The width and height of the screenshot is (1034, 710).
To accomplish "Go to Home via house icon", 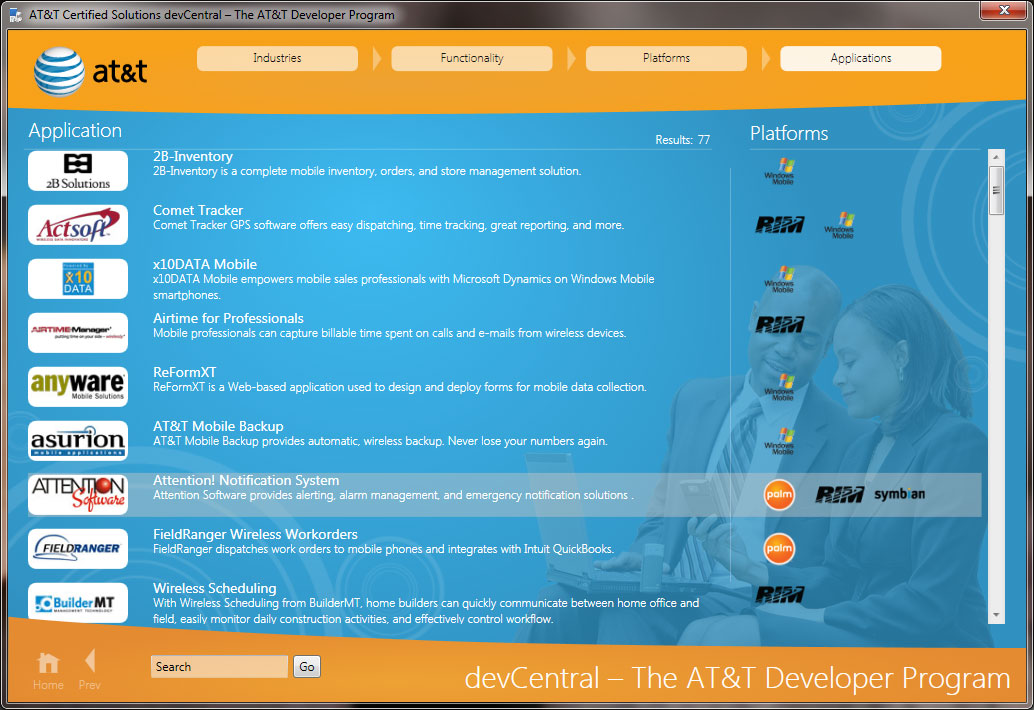I will pos(48,663).
